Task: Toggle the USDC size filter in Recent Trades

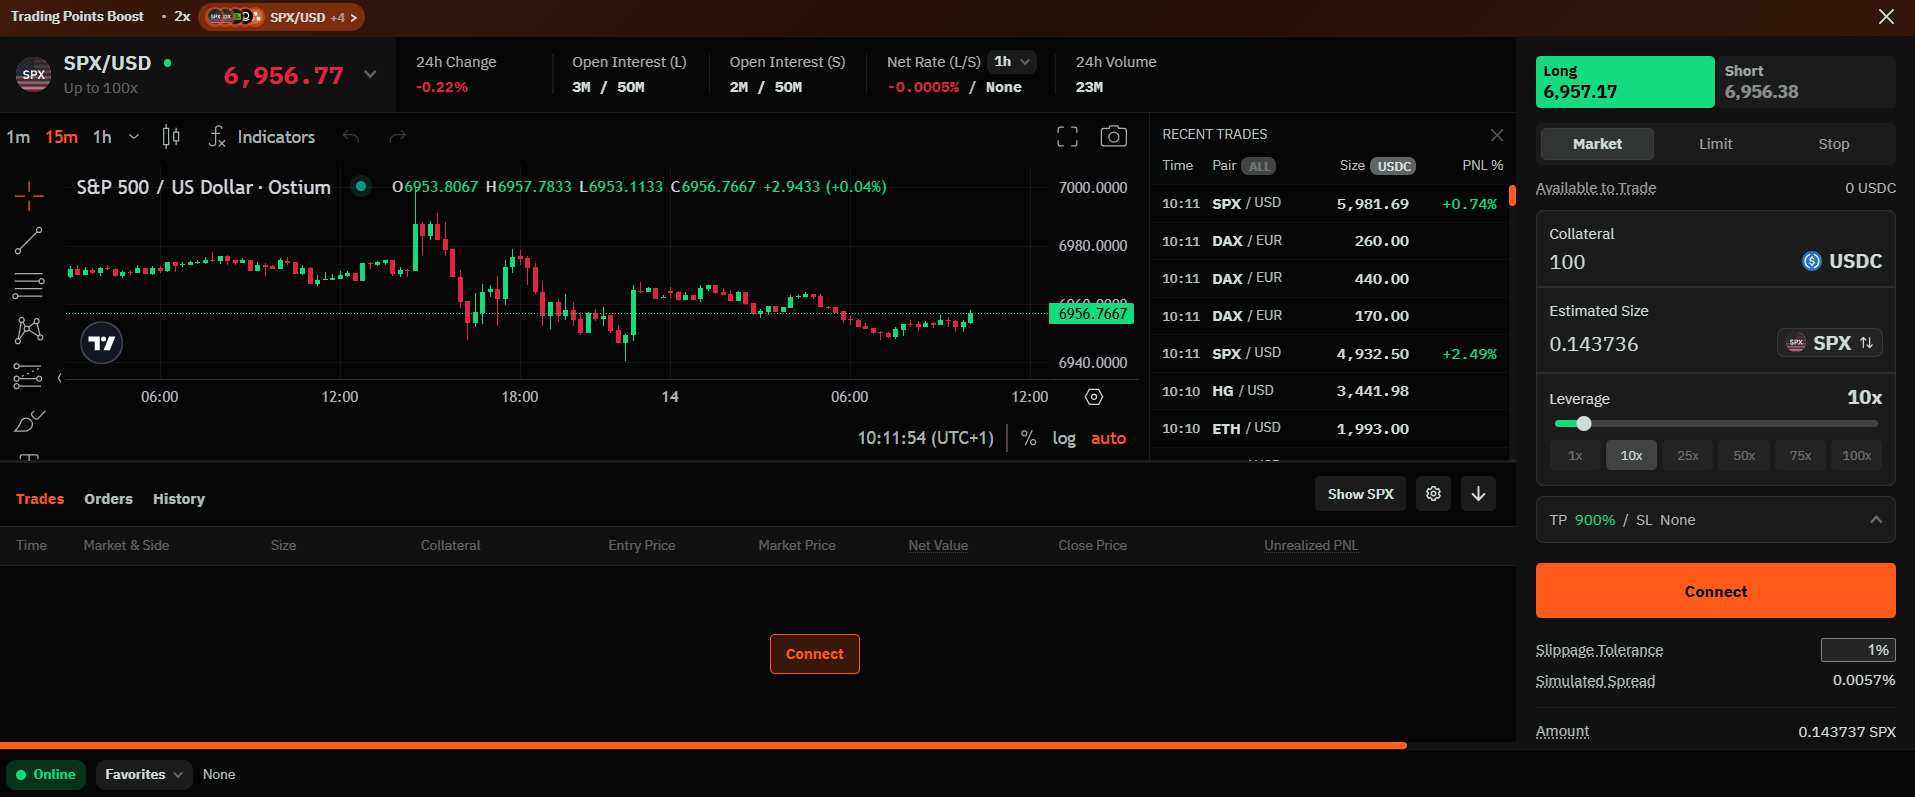Action: click(x=1393, y=166)
